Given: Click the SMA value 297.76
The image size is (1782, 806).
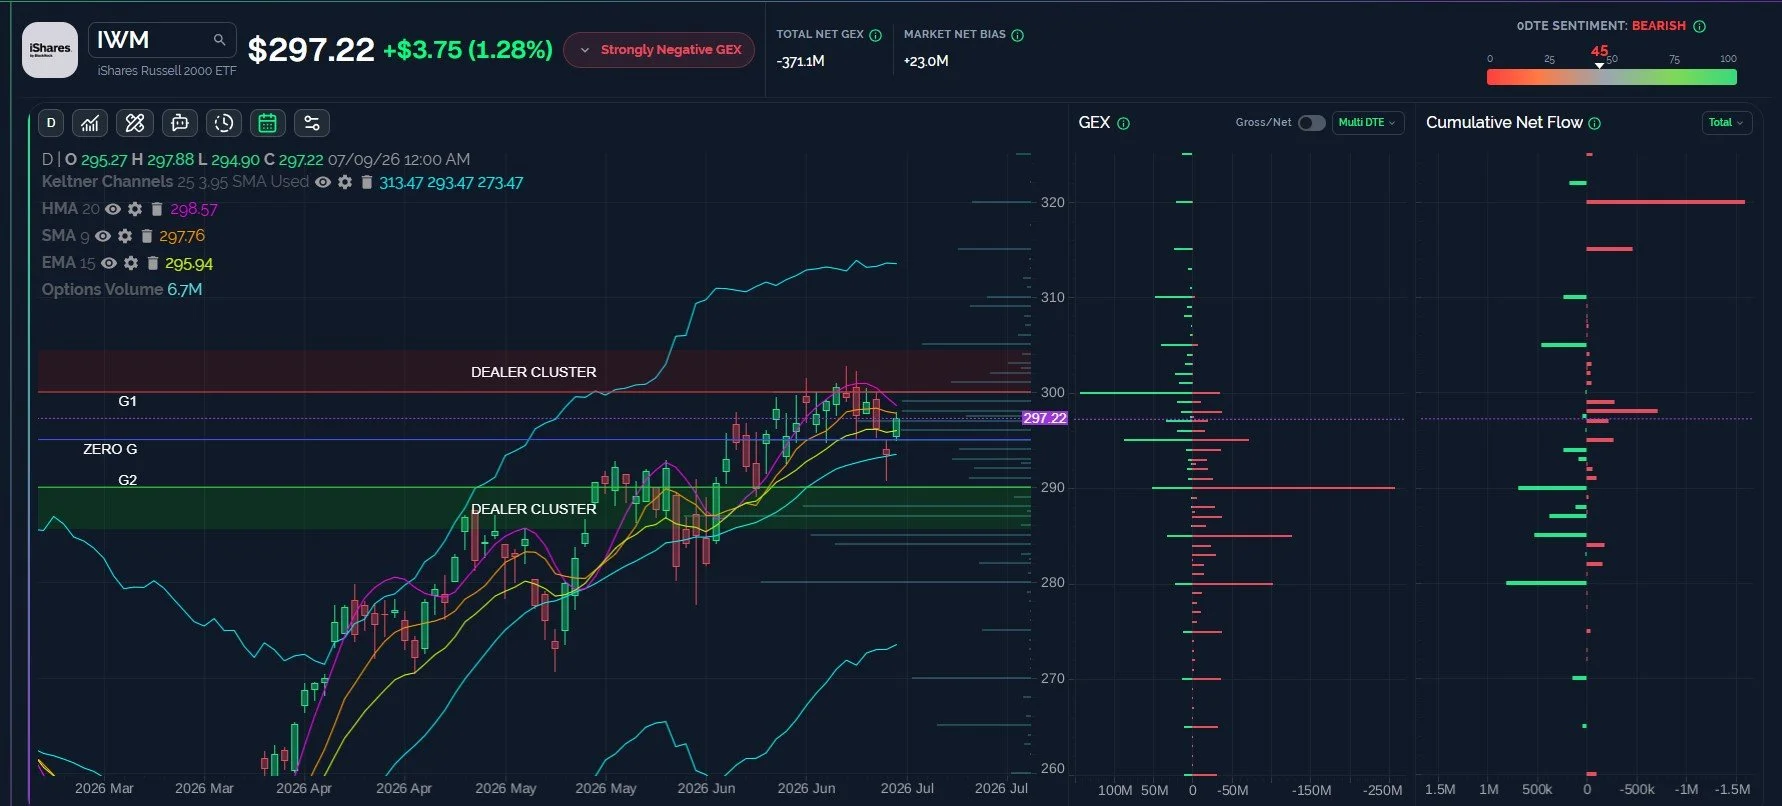Looking at the screenshot, I should [x=182, y=236].
